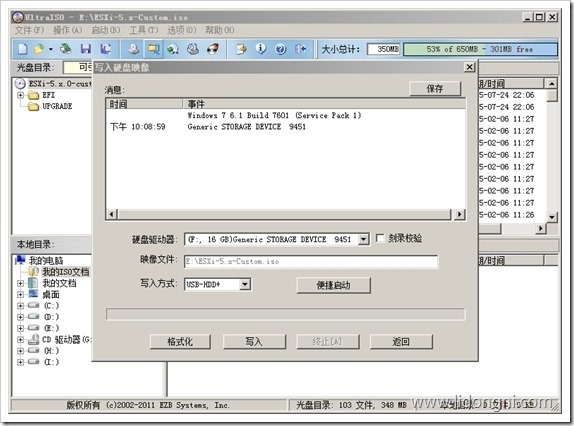This screenshot has width=574, height=426.
Task: Open the 工具(T) menu
Action: [144, 30]
